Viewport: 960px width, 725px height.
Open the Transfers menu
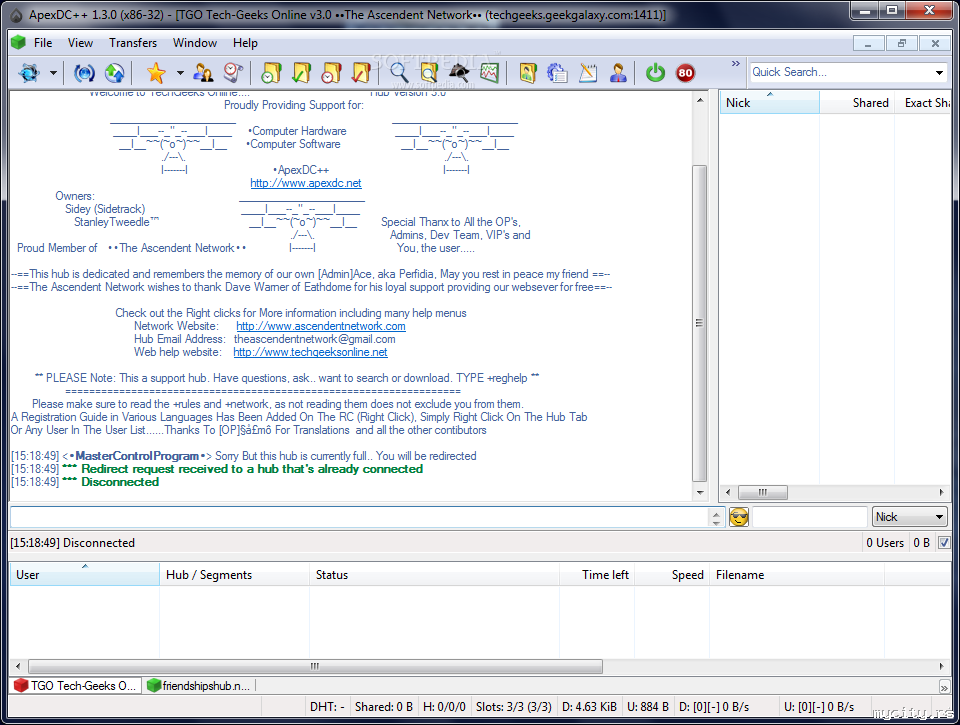click(133, 43)
